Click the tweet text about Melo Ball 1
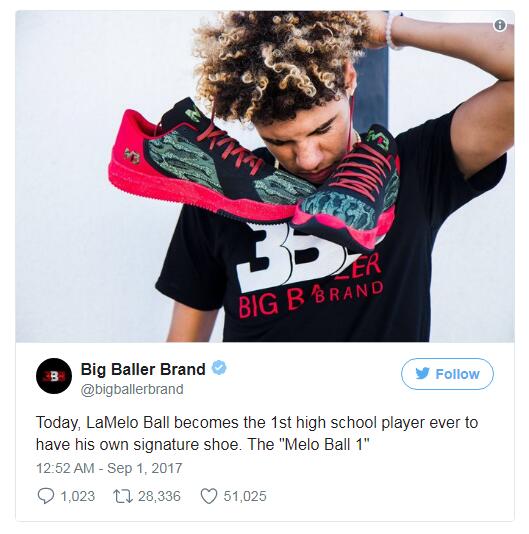This screenshot has height=534, width=529. (x=257, y=434)
